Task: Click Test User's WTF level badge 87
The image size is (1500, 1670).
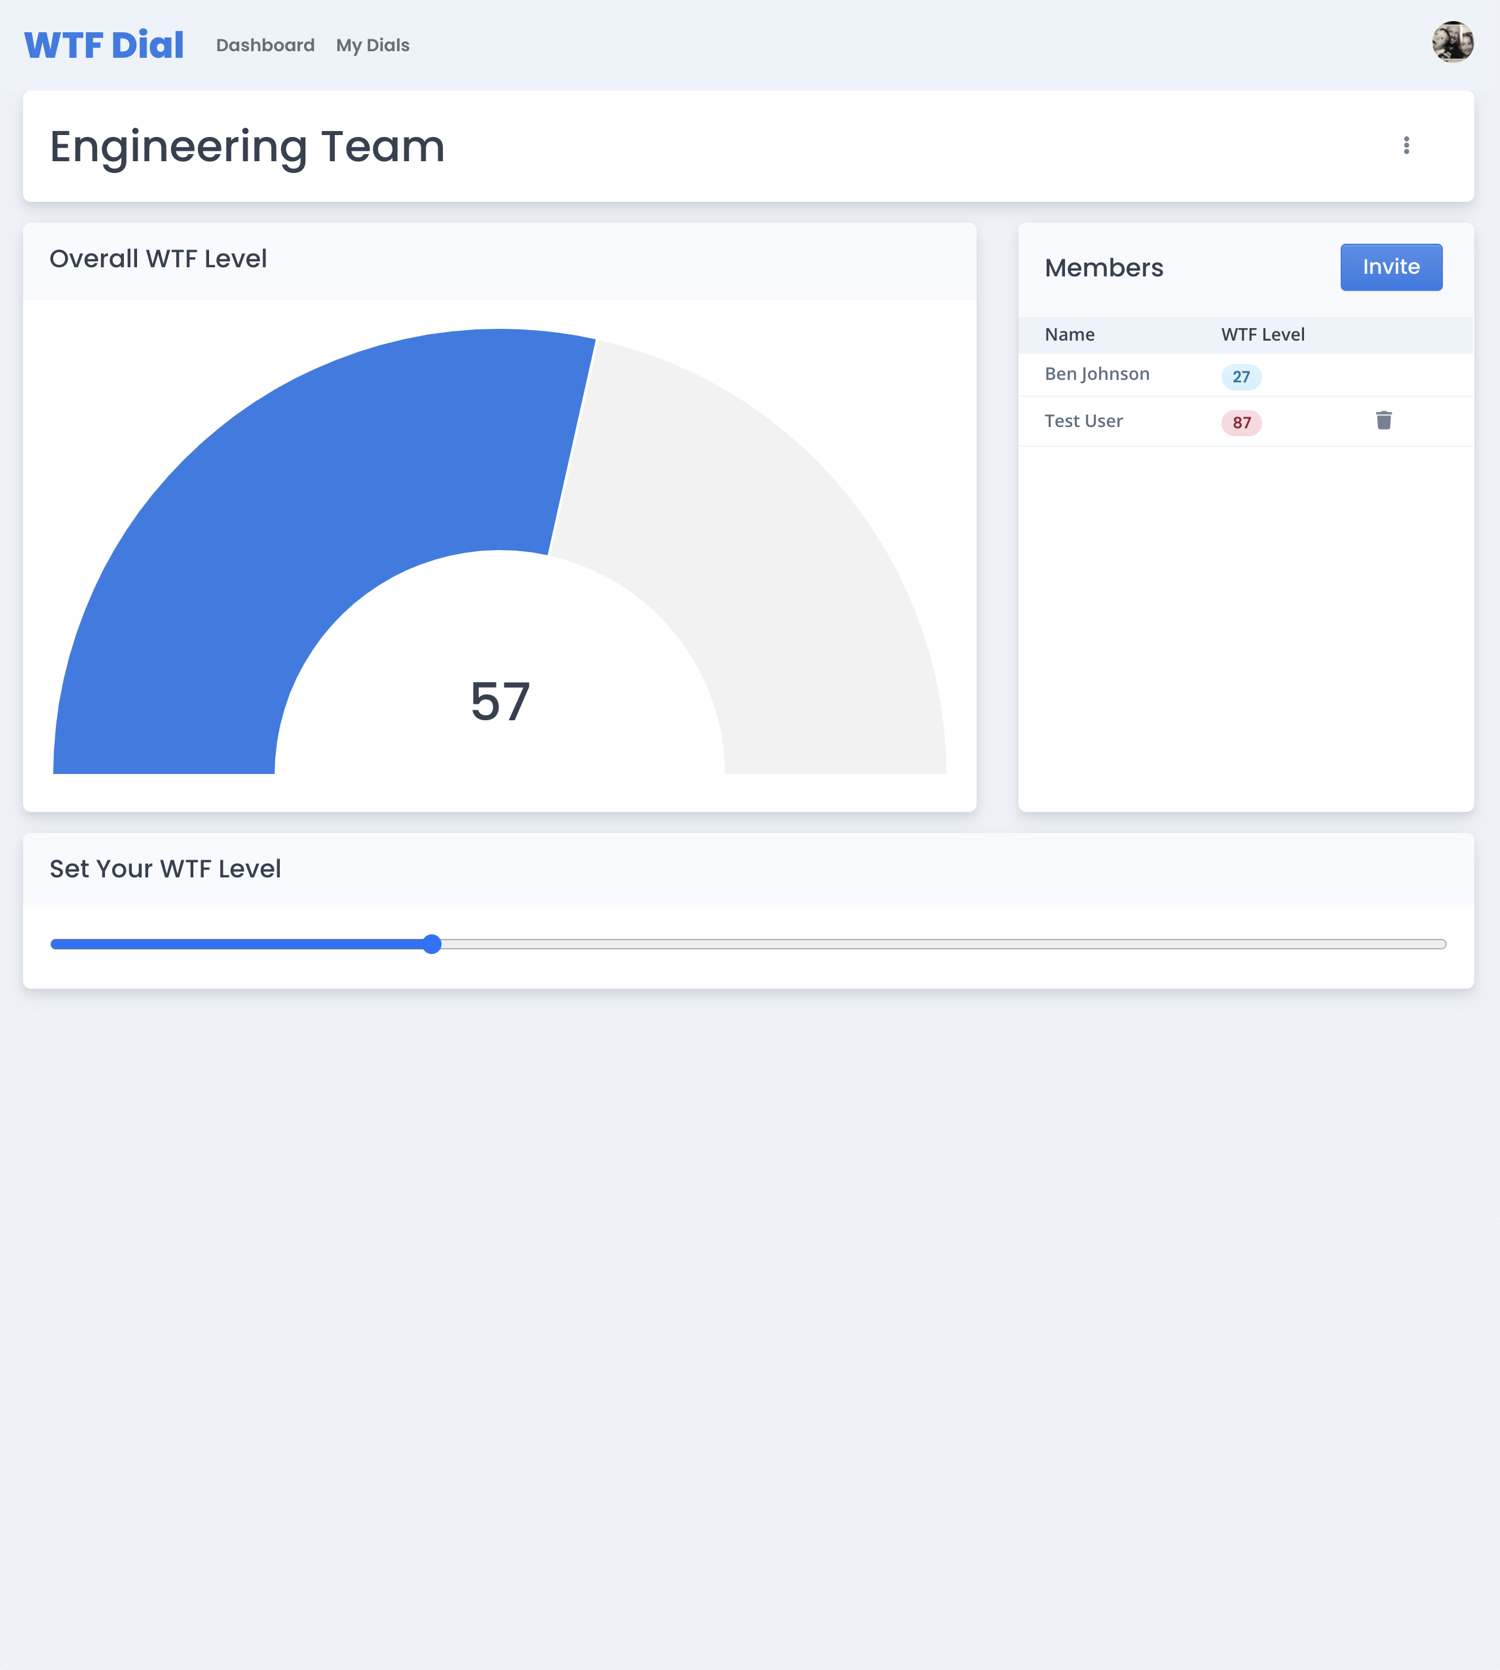Action: coord(1241,423)
